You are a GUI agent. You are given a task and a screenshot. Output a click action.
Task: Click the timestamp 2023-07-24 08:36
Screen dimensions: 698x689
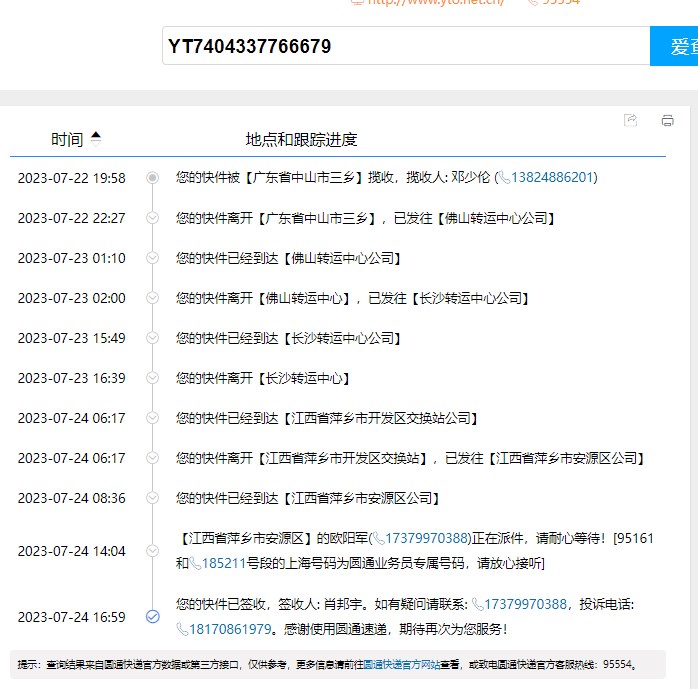point(72,498)
